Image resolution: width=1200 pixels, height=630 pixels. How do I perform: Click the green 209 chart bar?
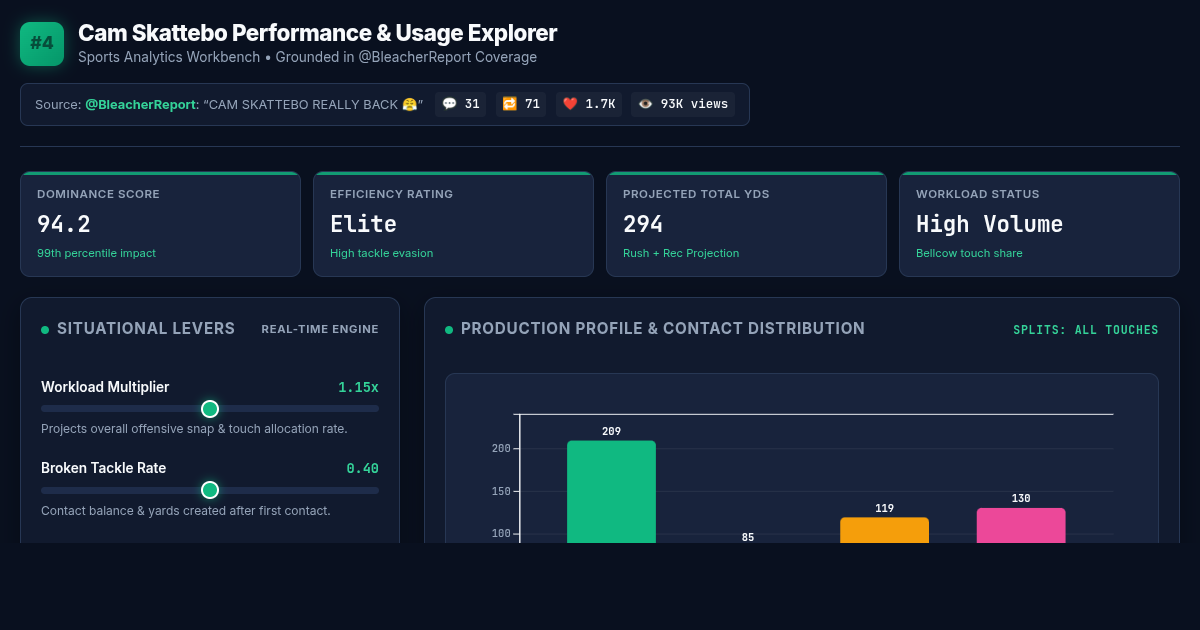(x=611, y=492)
